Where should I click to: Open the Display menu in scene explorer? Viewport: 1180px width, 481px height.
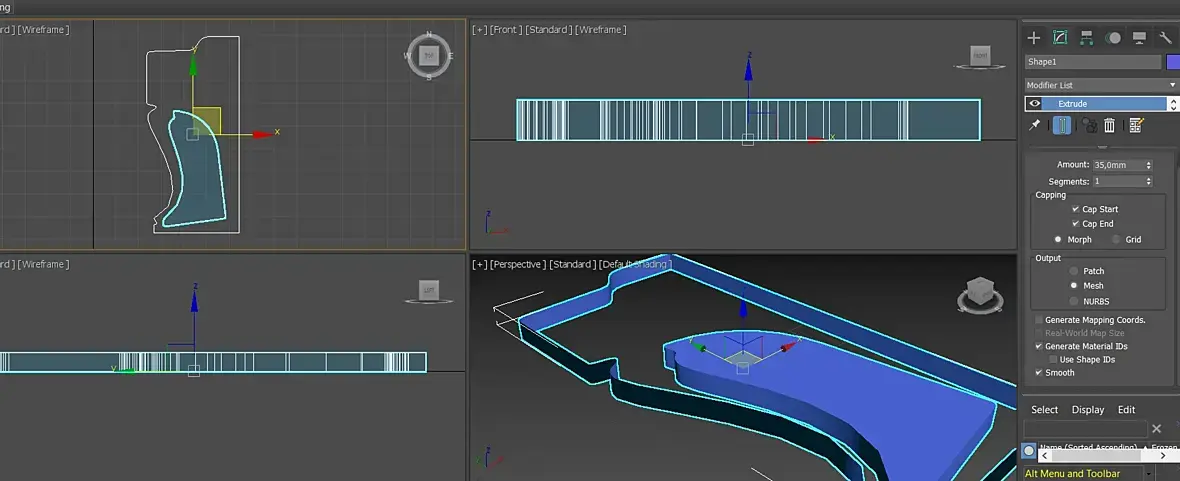pos(1088,410)
